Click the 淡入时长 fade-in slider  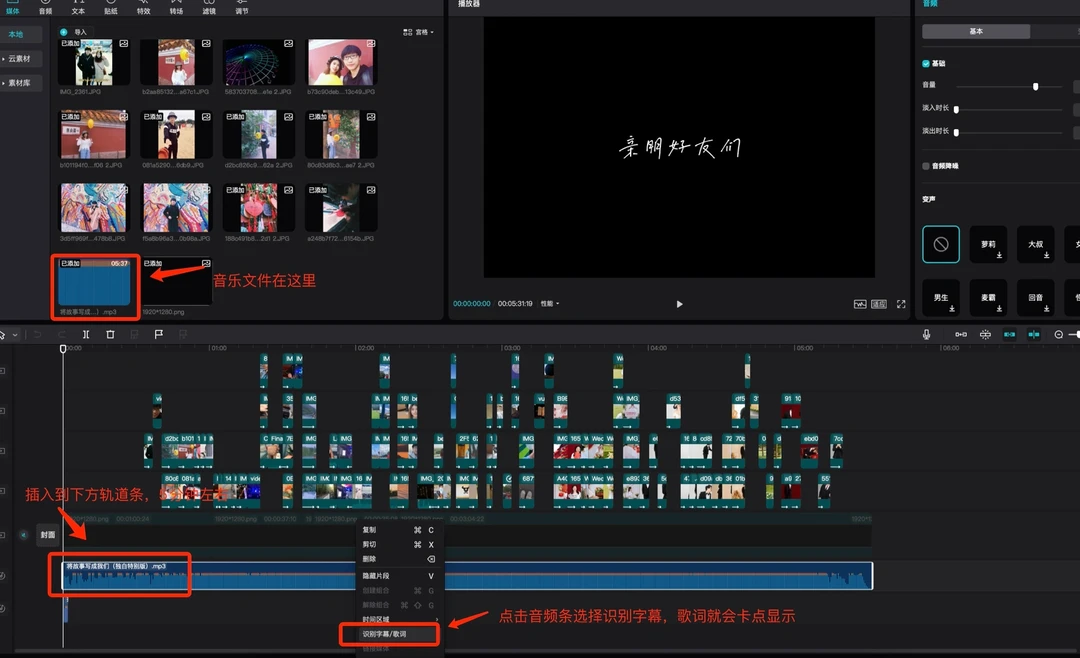[1010, 109]
